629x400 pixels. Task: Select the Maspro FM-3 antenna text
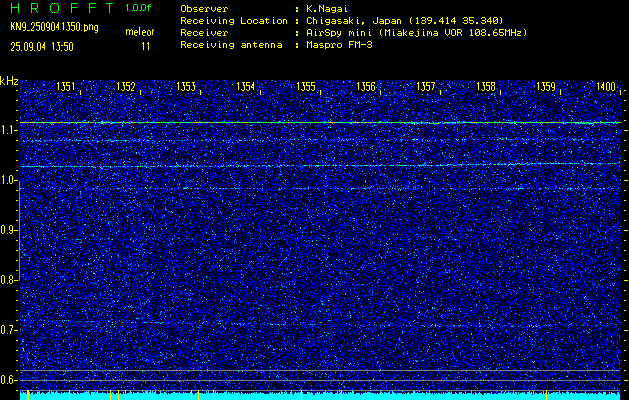tap(339, 45)
